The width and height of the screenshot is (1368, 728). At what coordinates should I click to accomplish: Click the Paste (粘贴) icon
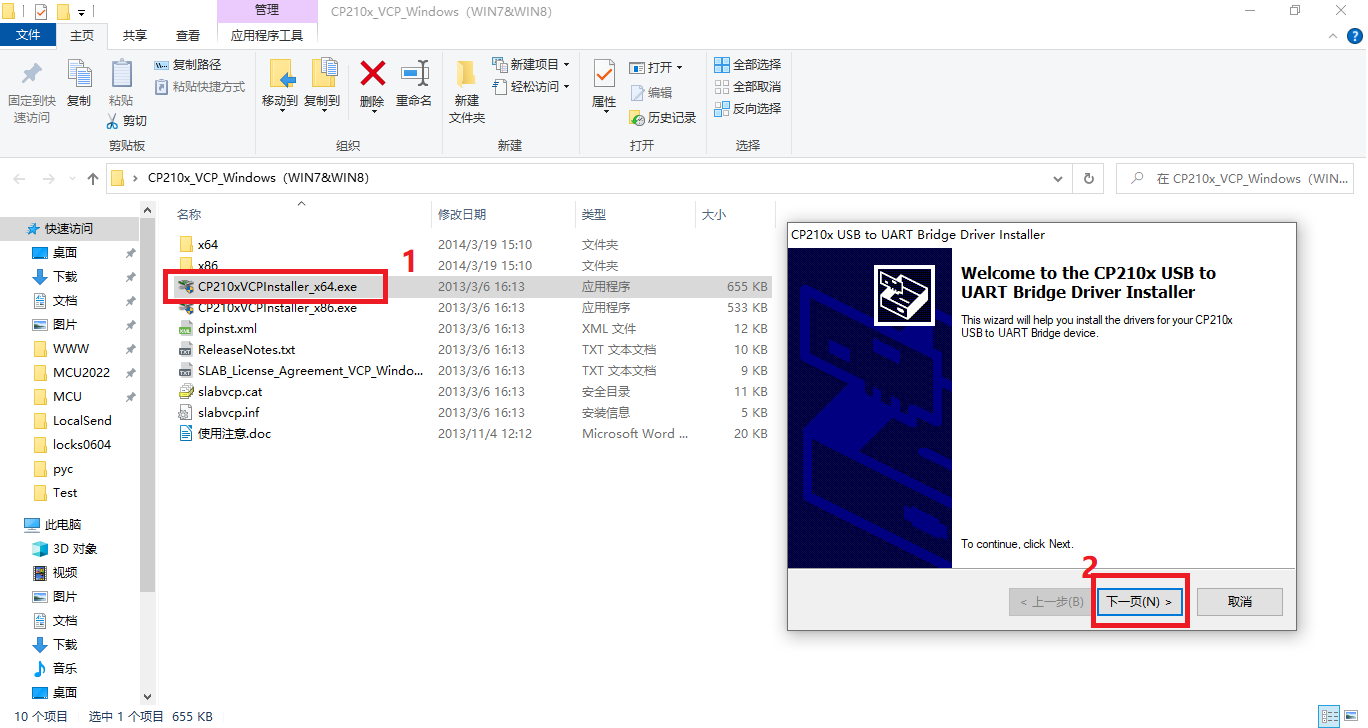tap(121, 76)
